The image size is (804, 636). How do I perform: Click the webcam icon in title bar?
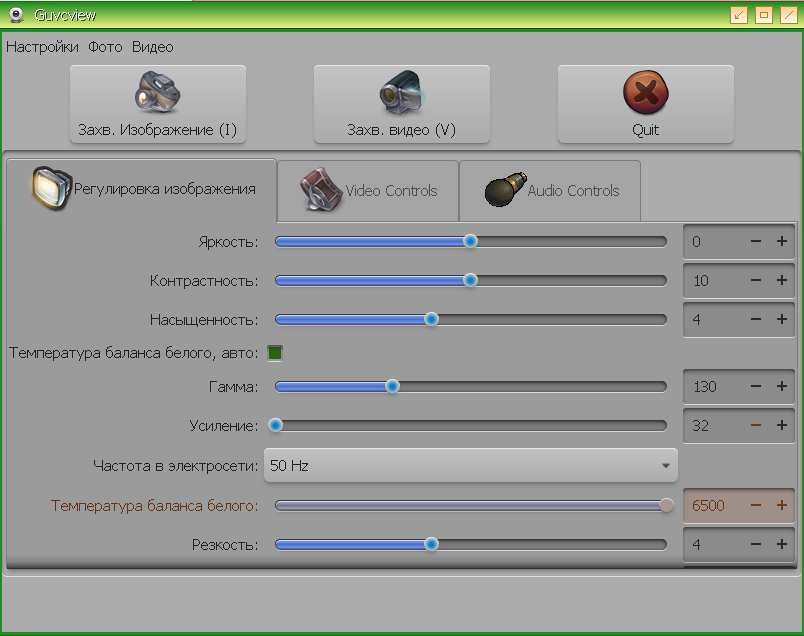pyautogui.click(x=16, y=15)
